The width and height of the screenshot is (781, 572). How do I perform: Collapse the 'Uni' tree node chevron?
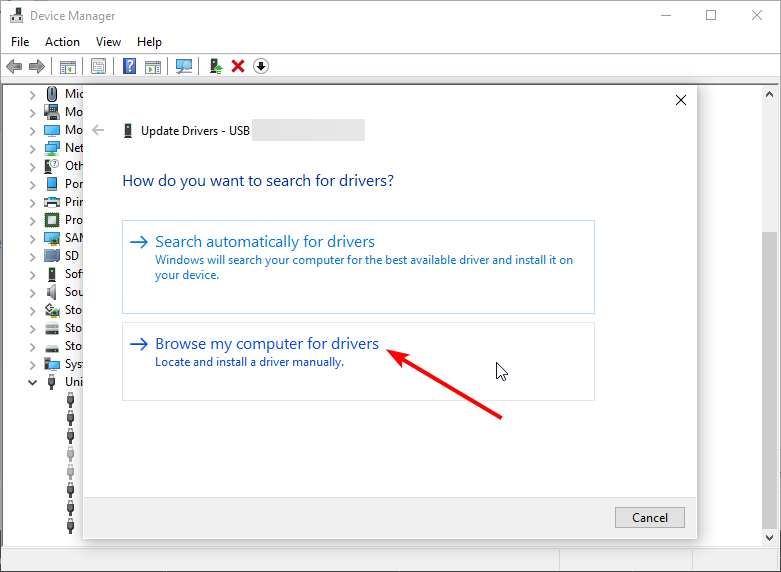pyautogui.click(x=32, y=383)
